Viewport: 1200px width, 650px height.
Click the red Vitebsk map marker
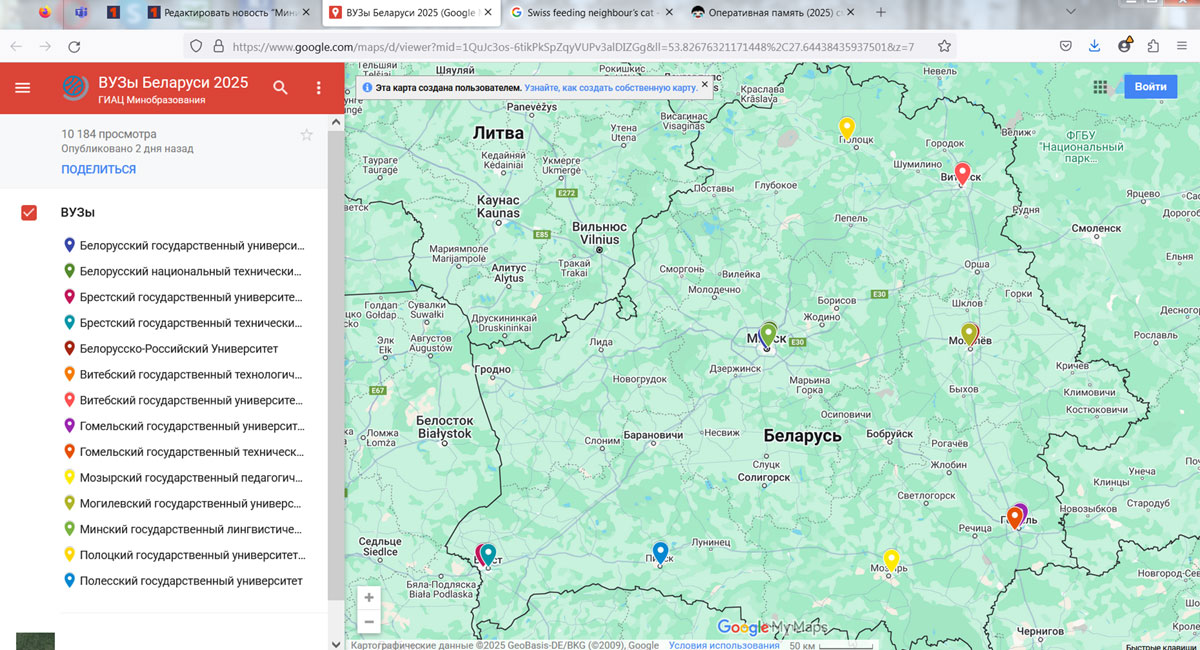tap(962, 173)
